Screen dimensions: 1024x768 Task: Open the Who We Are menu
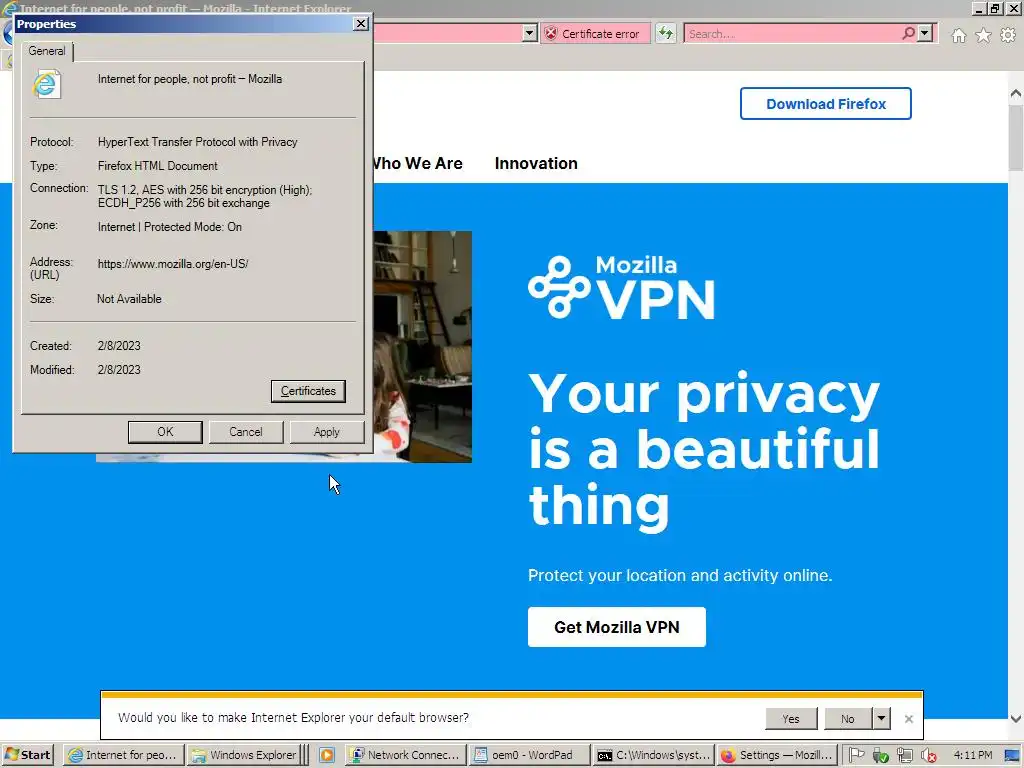point(417,163)
